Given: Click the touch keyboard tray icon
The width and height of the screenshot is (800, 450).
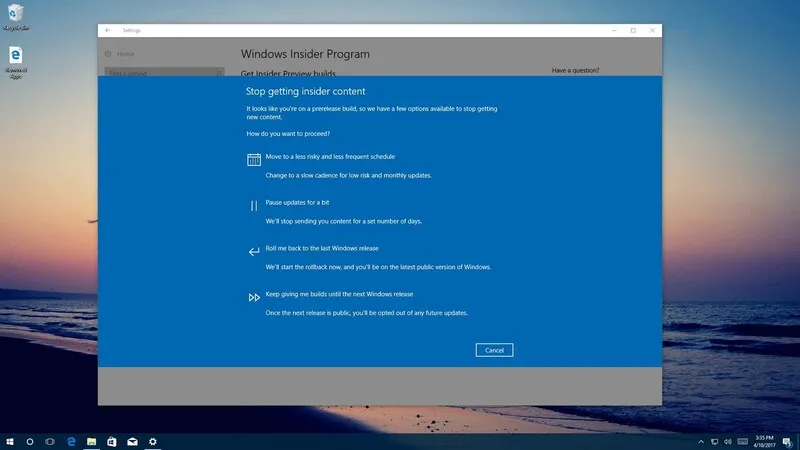Looking at the screenshot, I should (x=743, y=442).
